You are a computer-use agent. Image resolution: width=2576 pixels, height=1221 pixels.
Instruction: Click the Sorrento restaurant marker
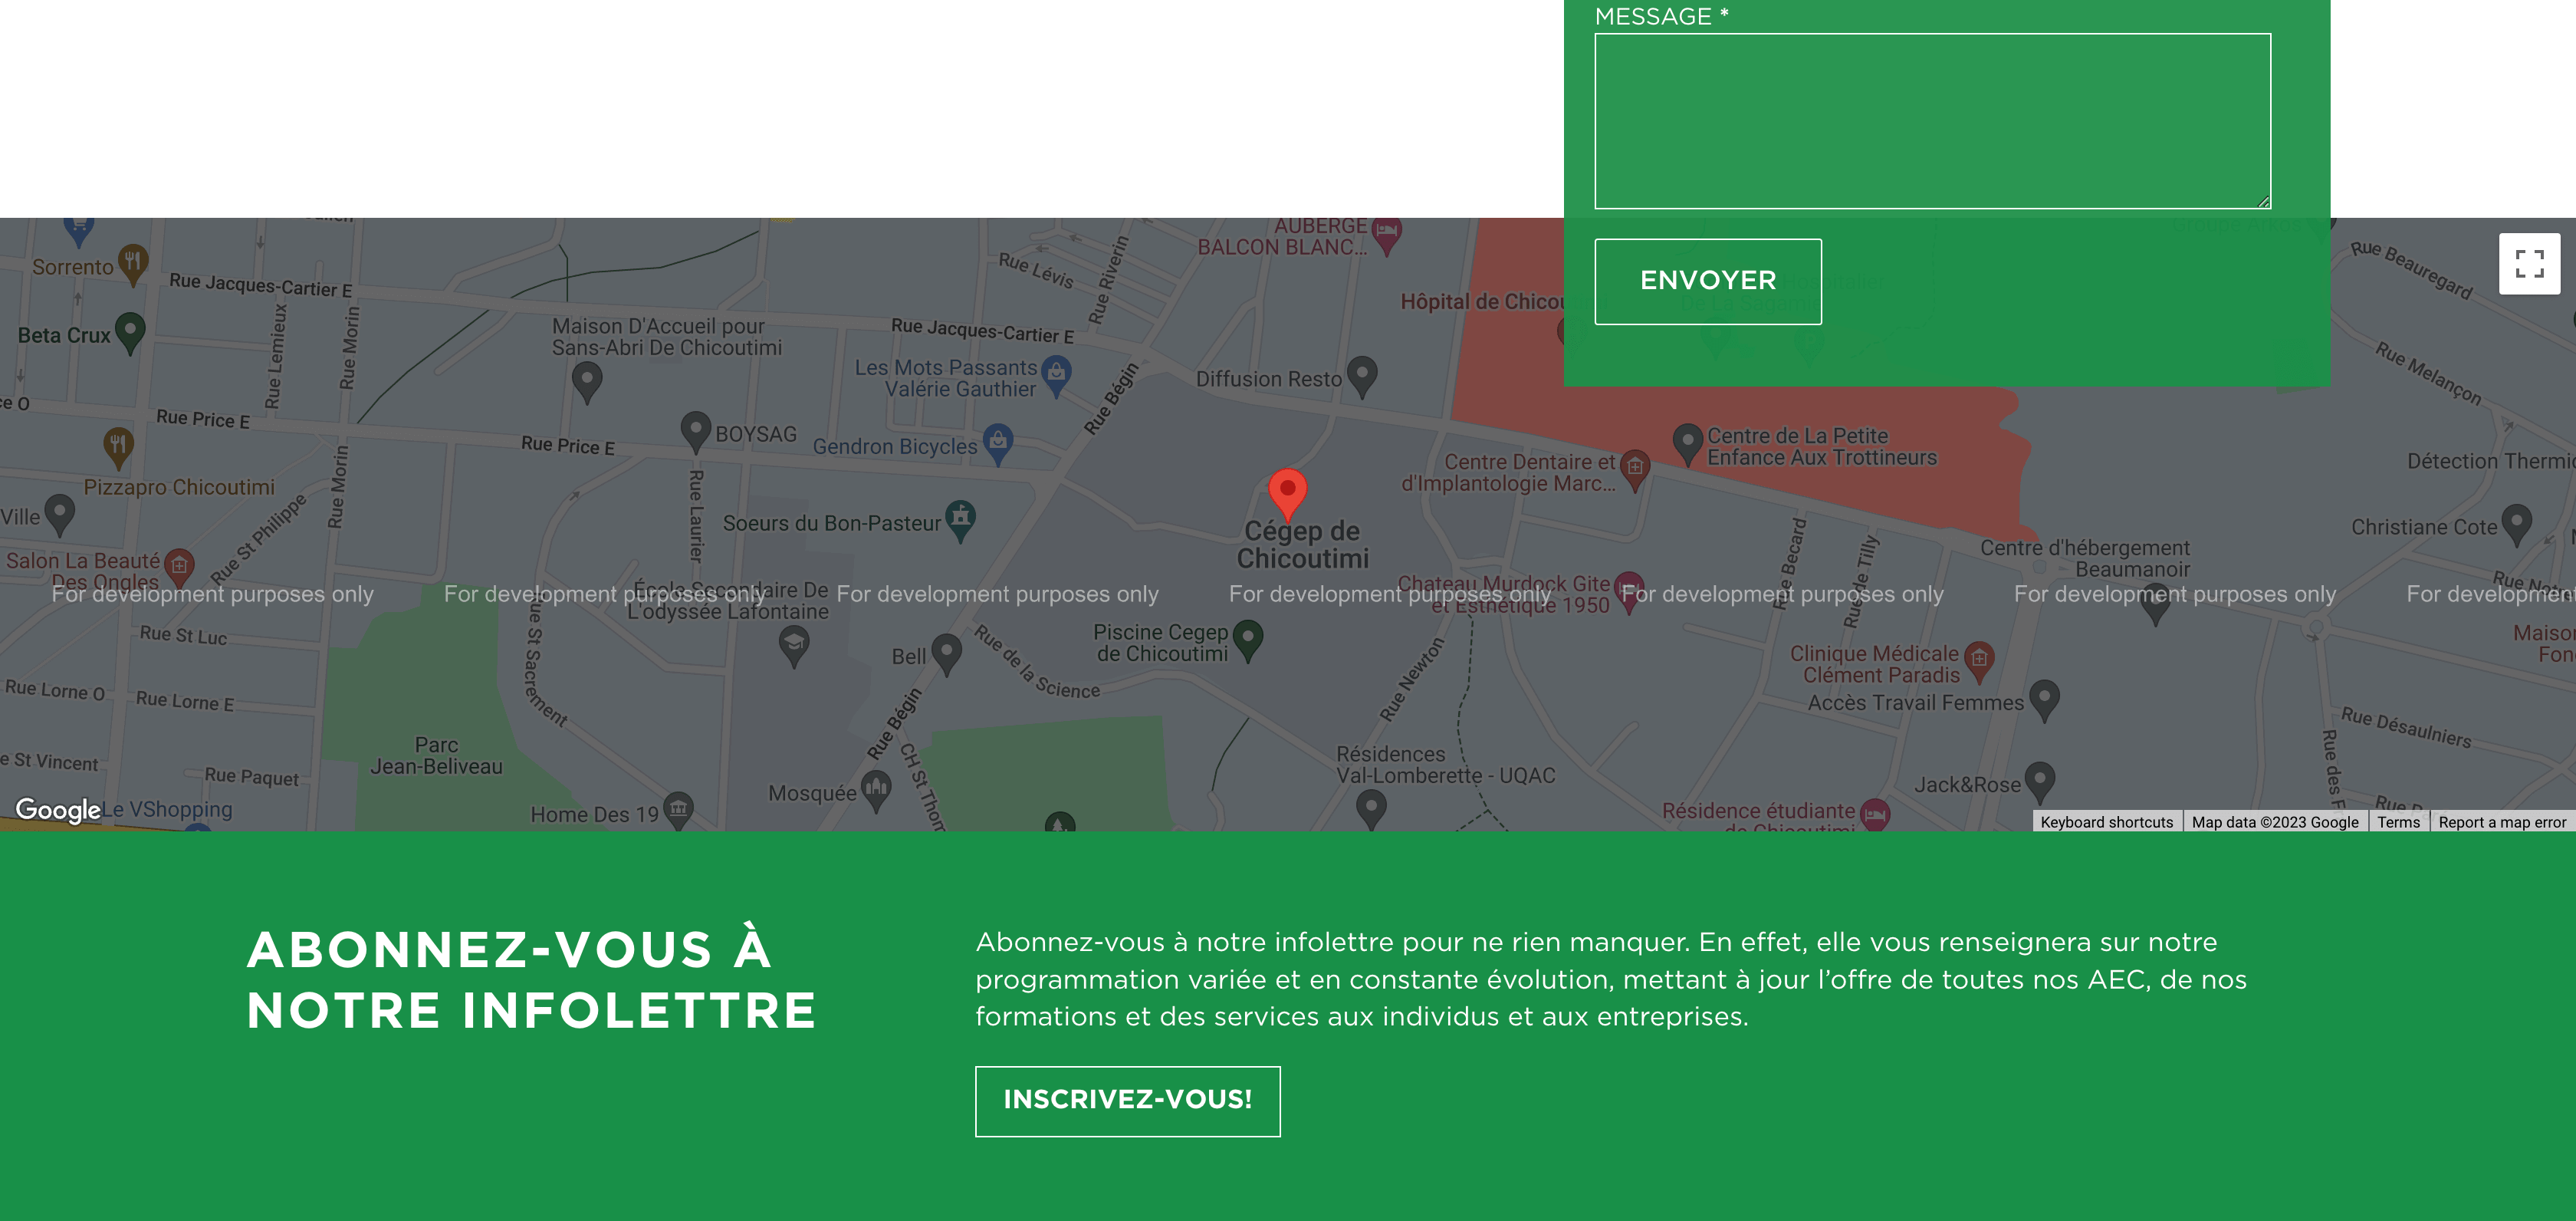tap(133, 266)
